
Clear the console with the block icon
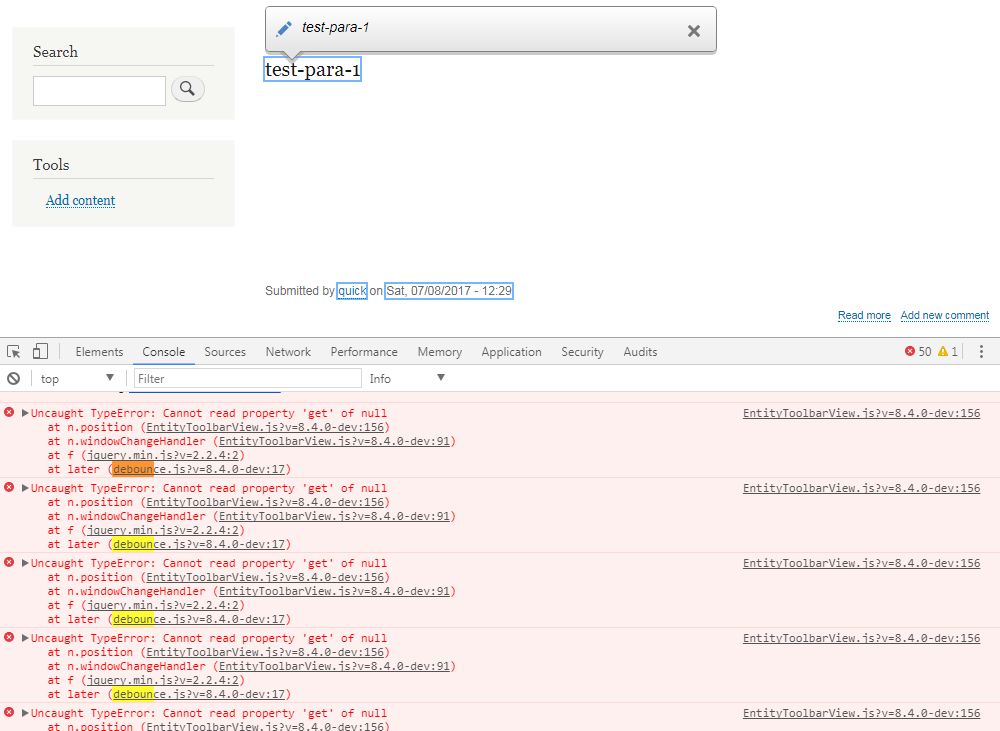pos(13,378)
